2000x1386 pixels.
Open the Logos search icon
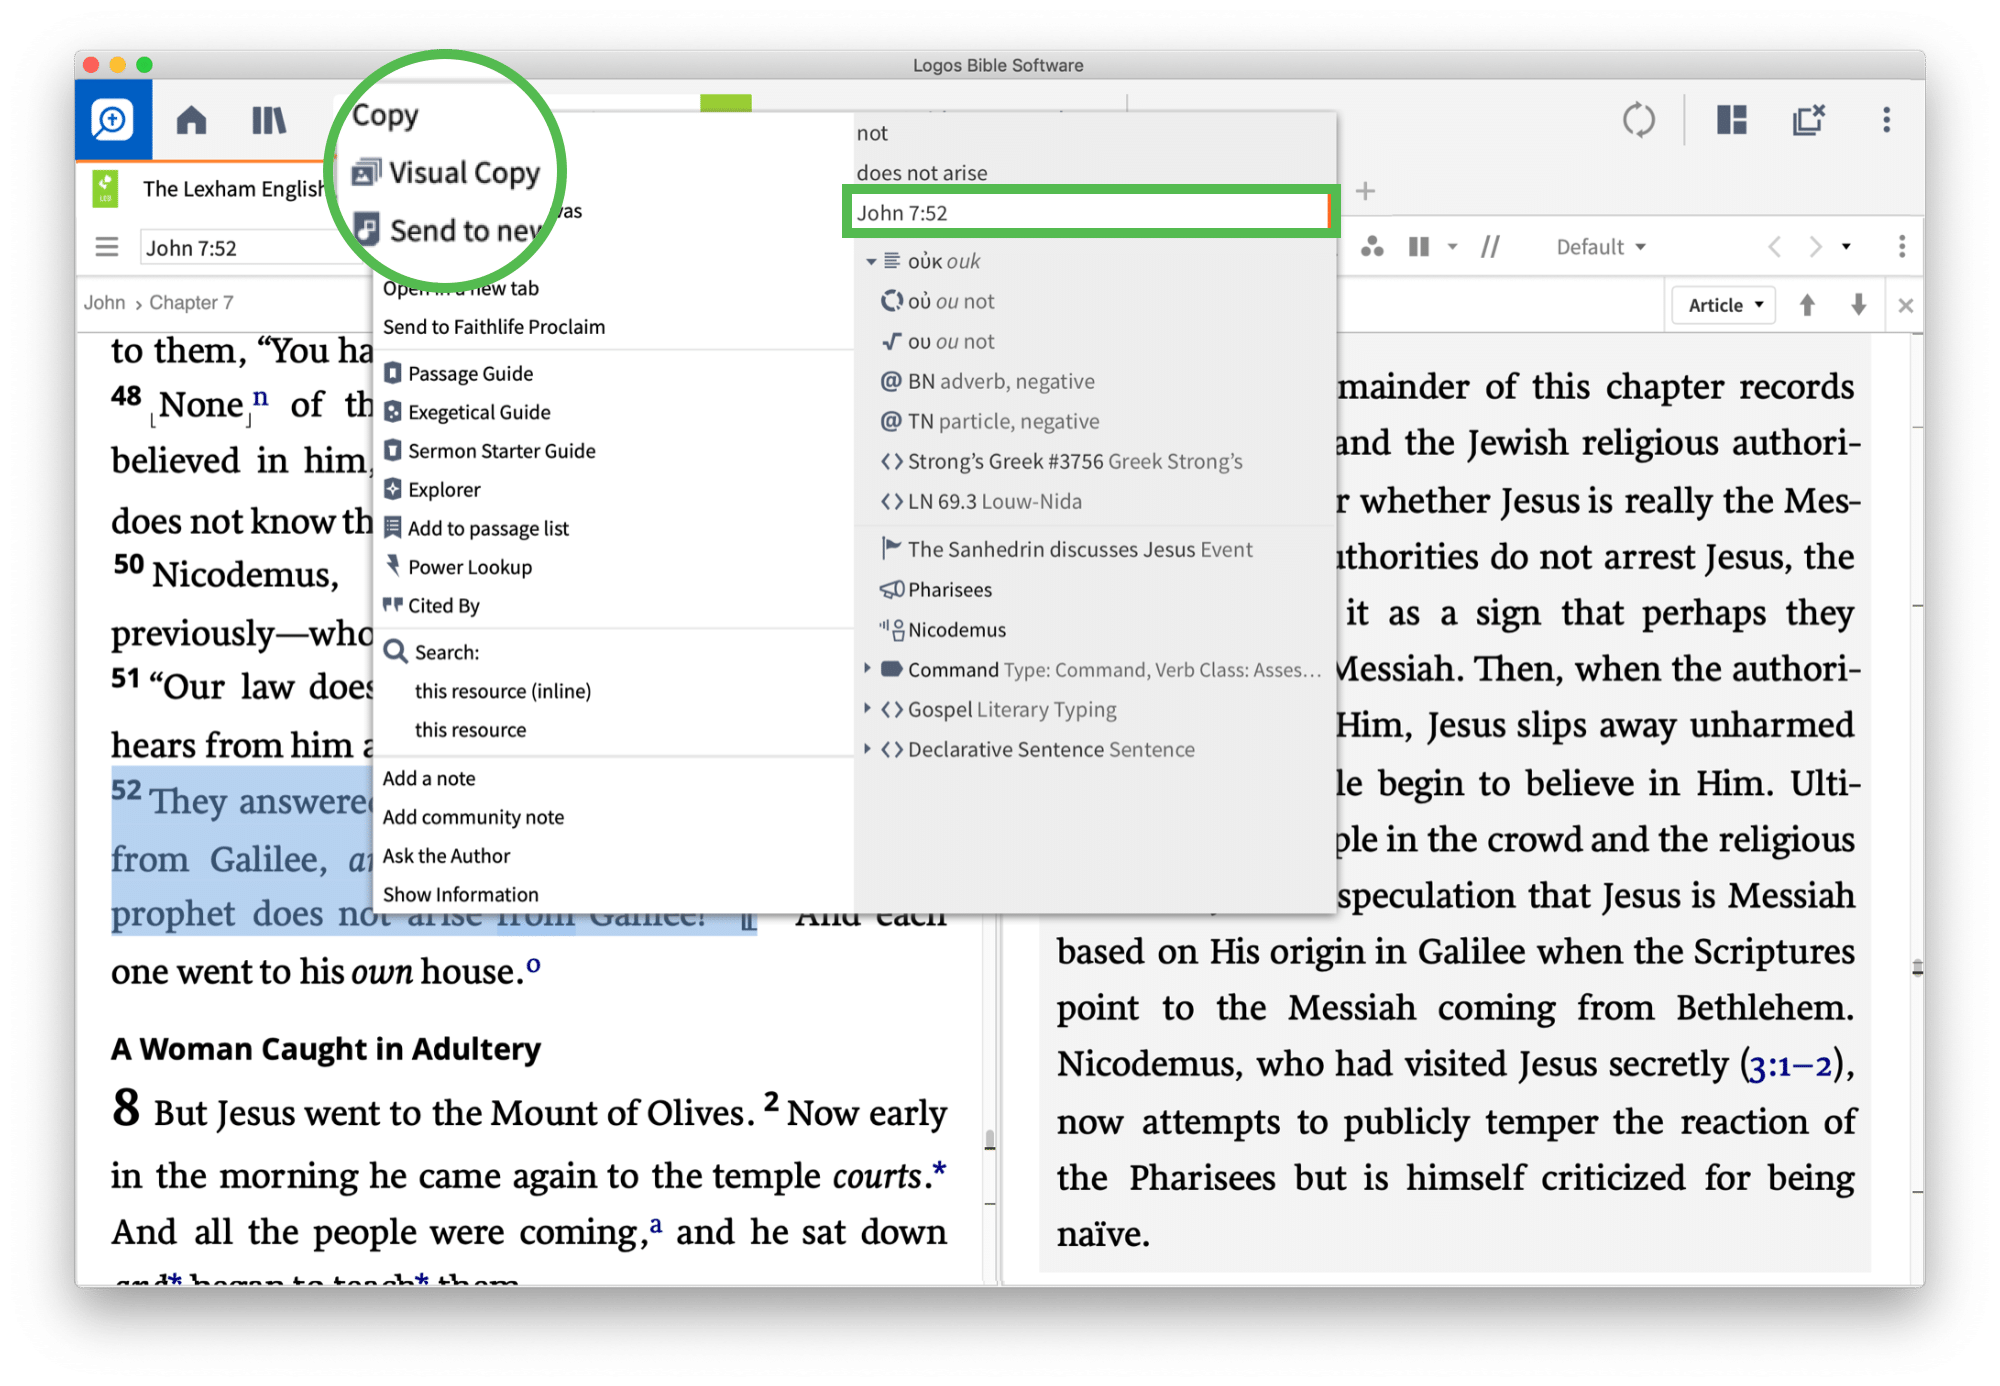(x=113, y=121)
